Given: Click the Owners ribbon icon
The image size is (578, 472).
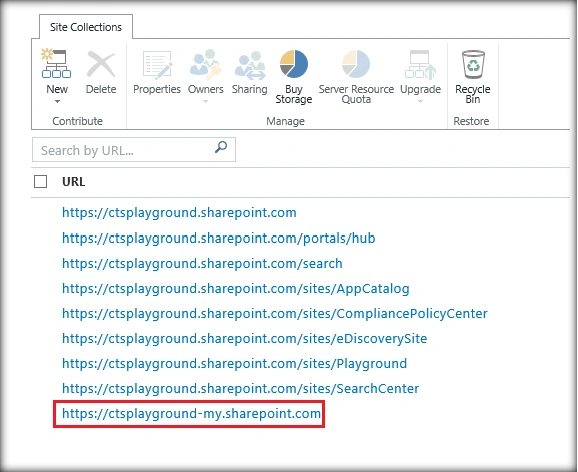Looking at the screenshot, I should coord(205,65).
